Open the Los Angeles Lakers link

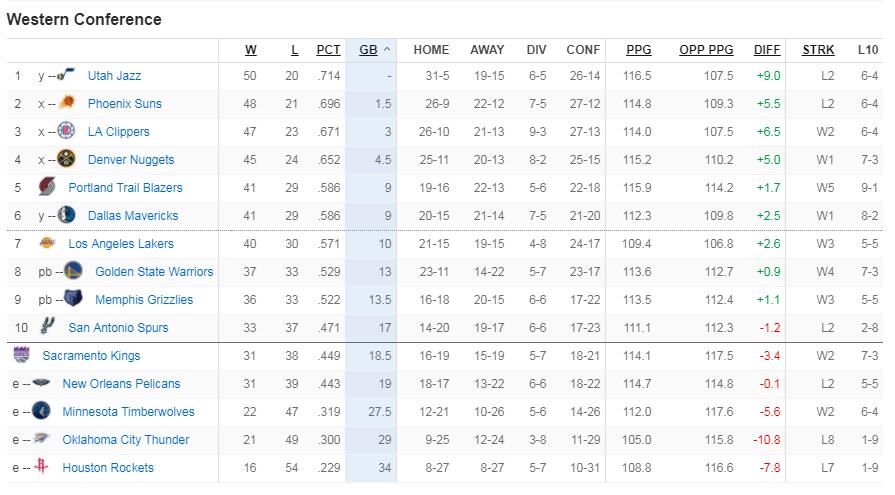(x=121, y=243)
